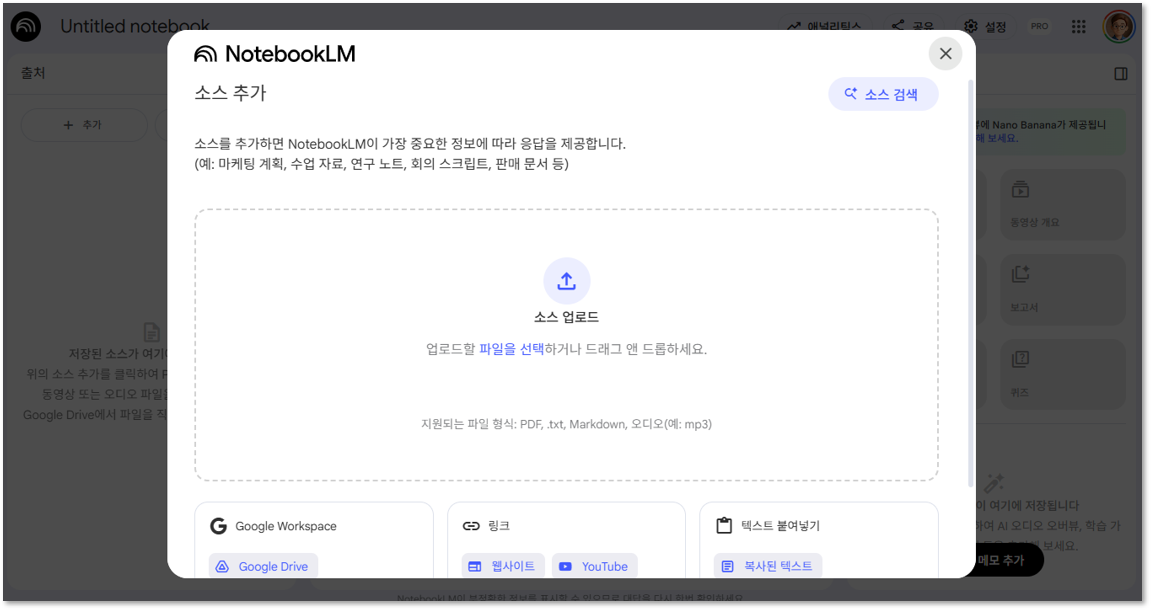Click the link chain icon
This screenshot has width=1151, height=610.
coord(471,526)
